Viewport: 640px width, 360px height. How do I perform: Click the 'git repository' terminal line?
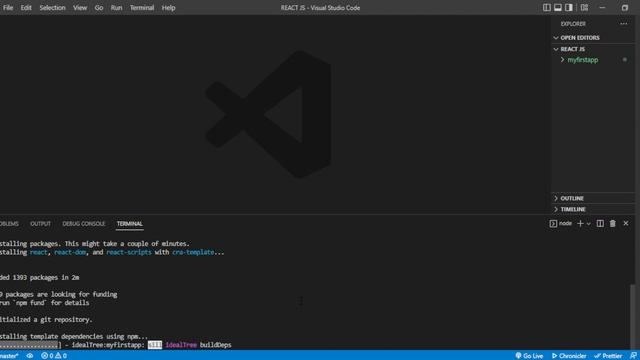[x=46, y=320]
